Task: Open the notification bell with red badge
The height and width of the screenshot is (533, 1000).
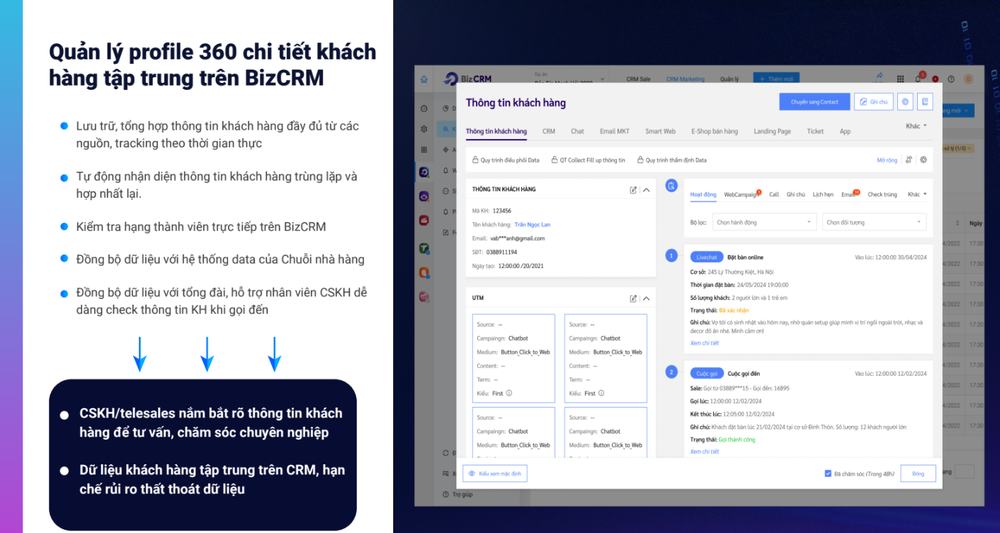Action: [x=919, y=78]
